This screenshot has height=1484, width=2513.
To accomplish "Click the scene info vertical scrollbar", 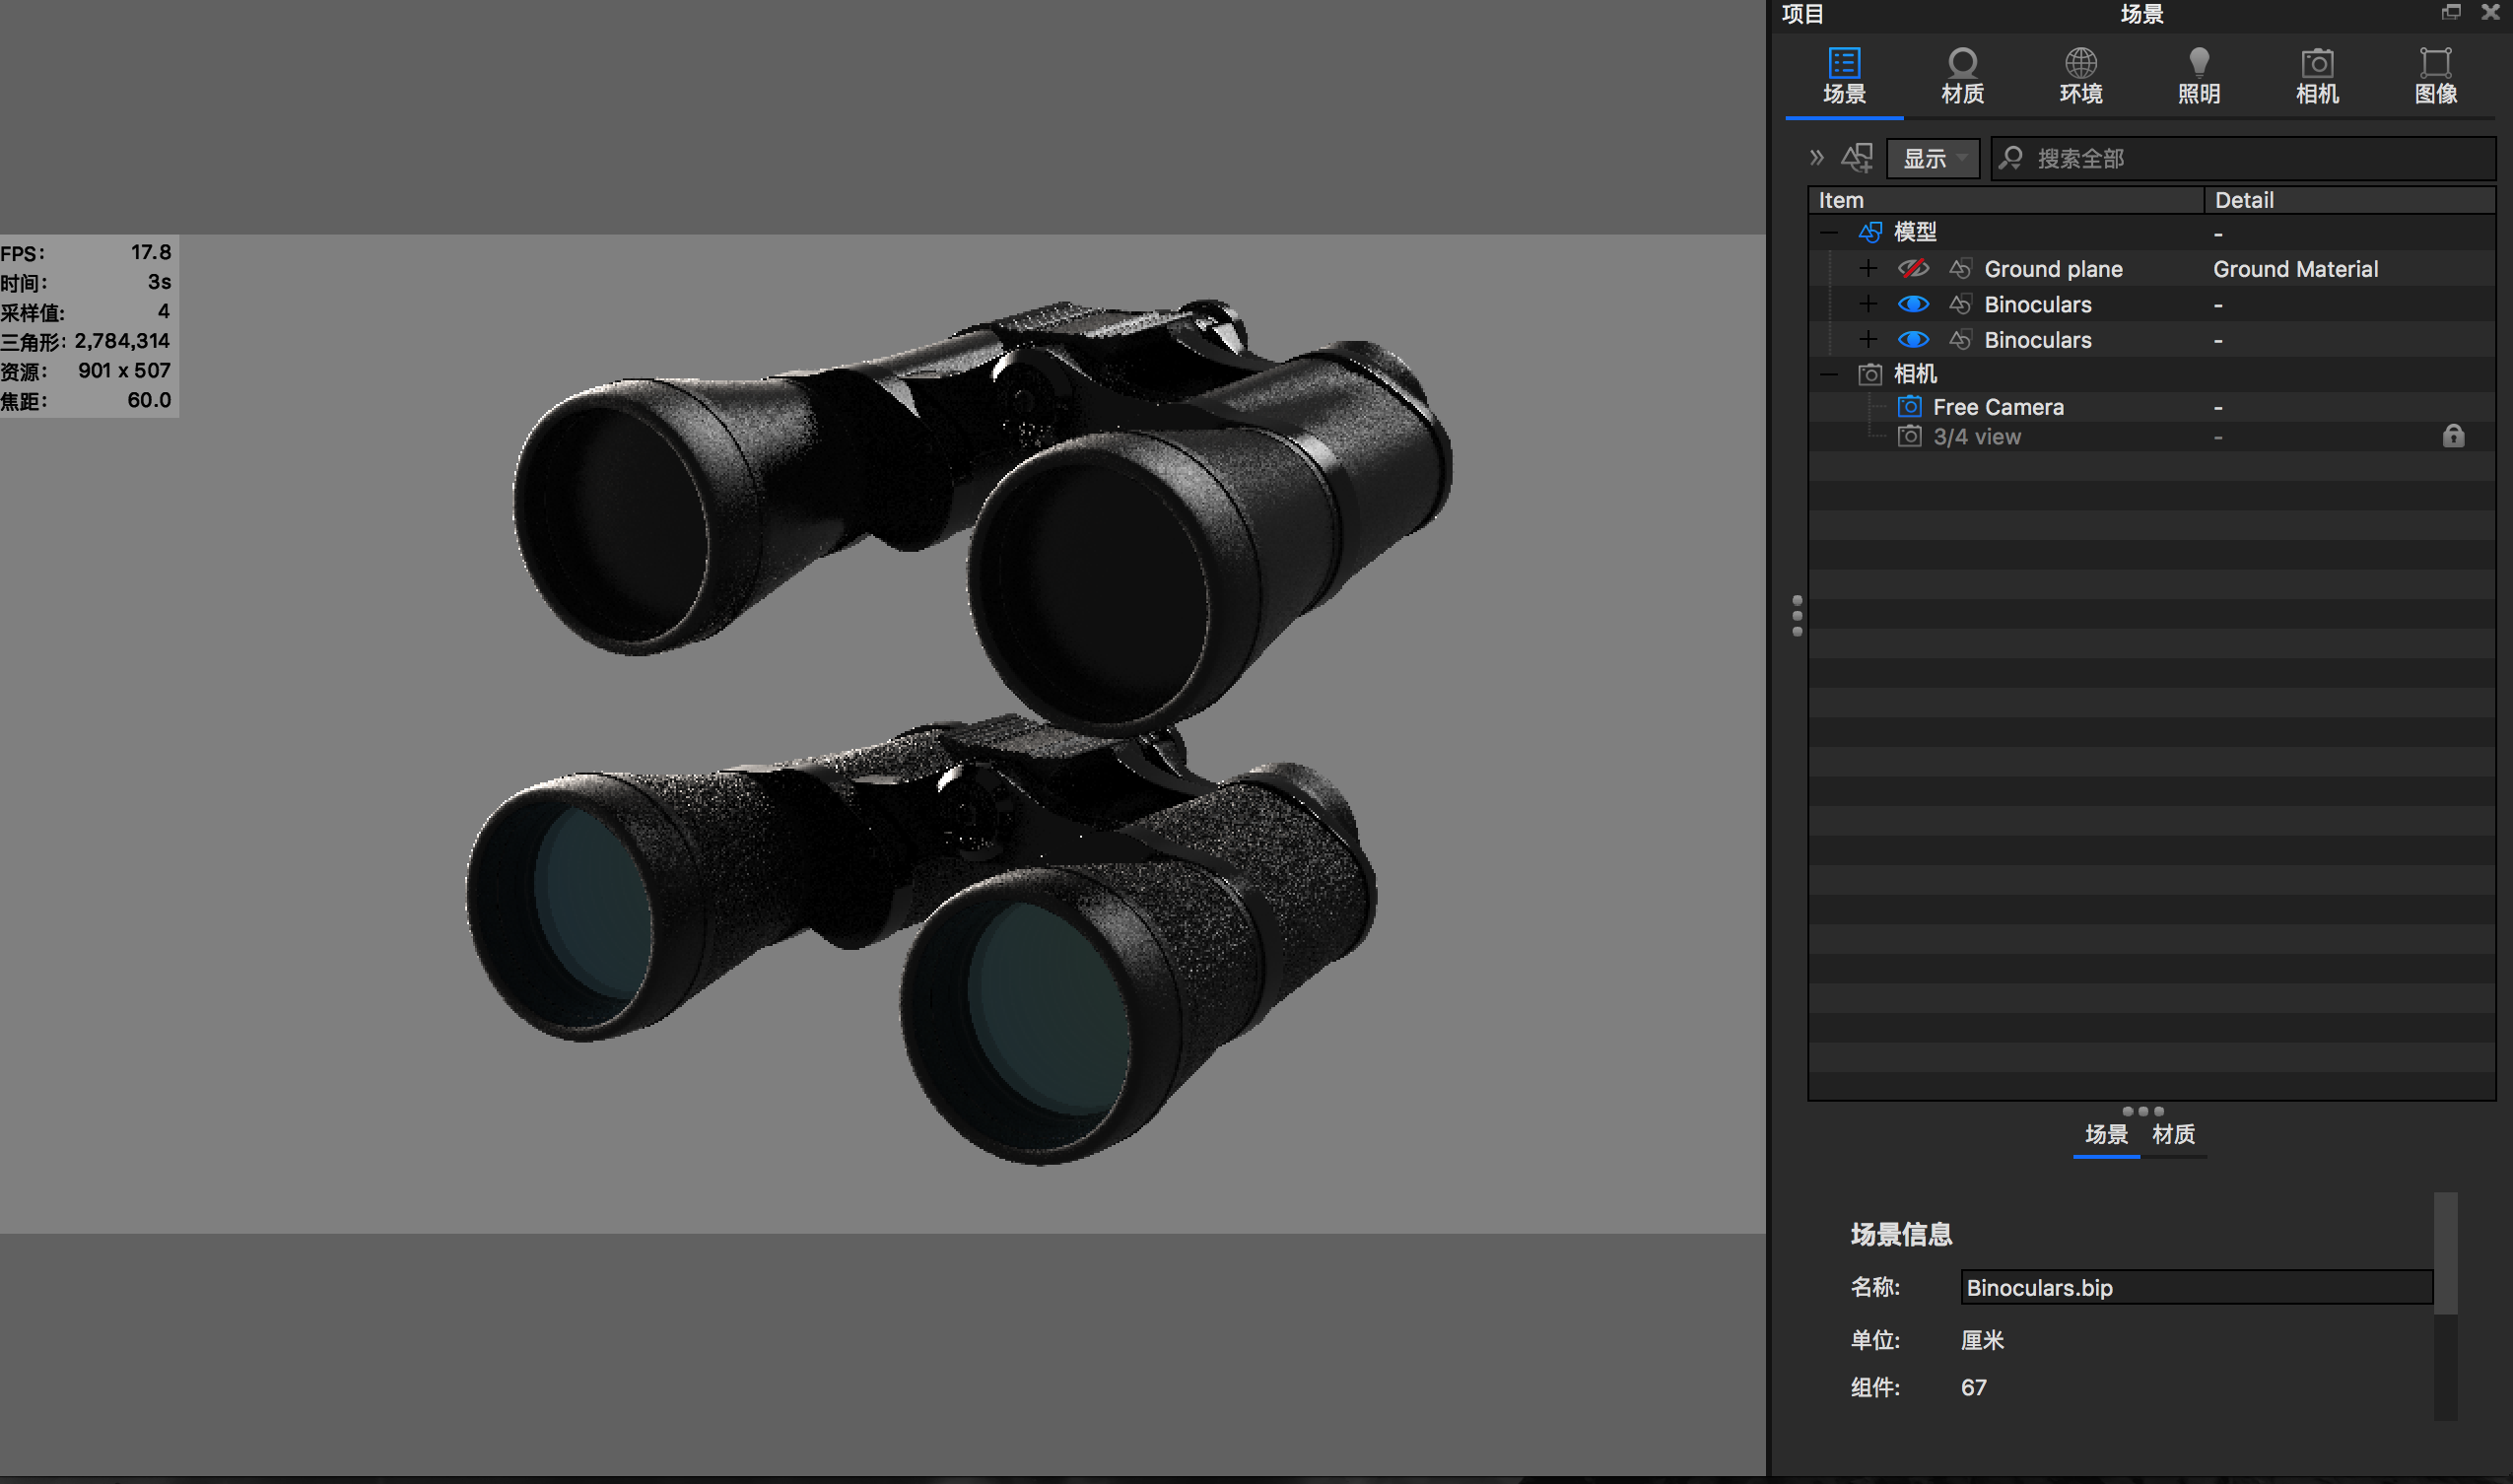I will 2444,1254.
